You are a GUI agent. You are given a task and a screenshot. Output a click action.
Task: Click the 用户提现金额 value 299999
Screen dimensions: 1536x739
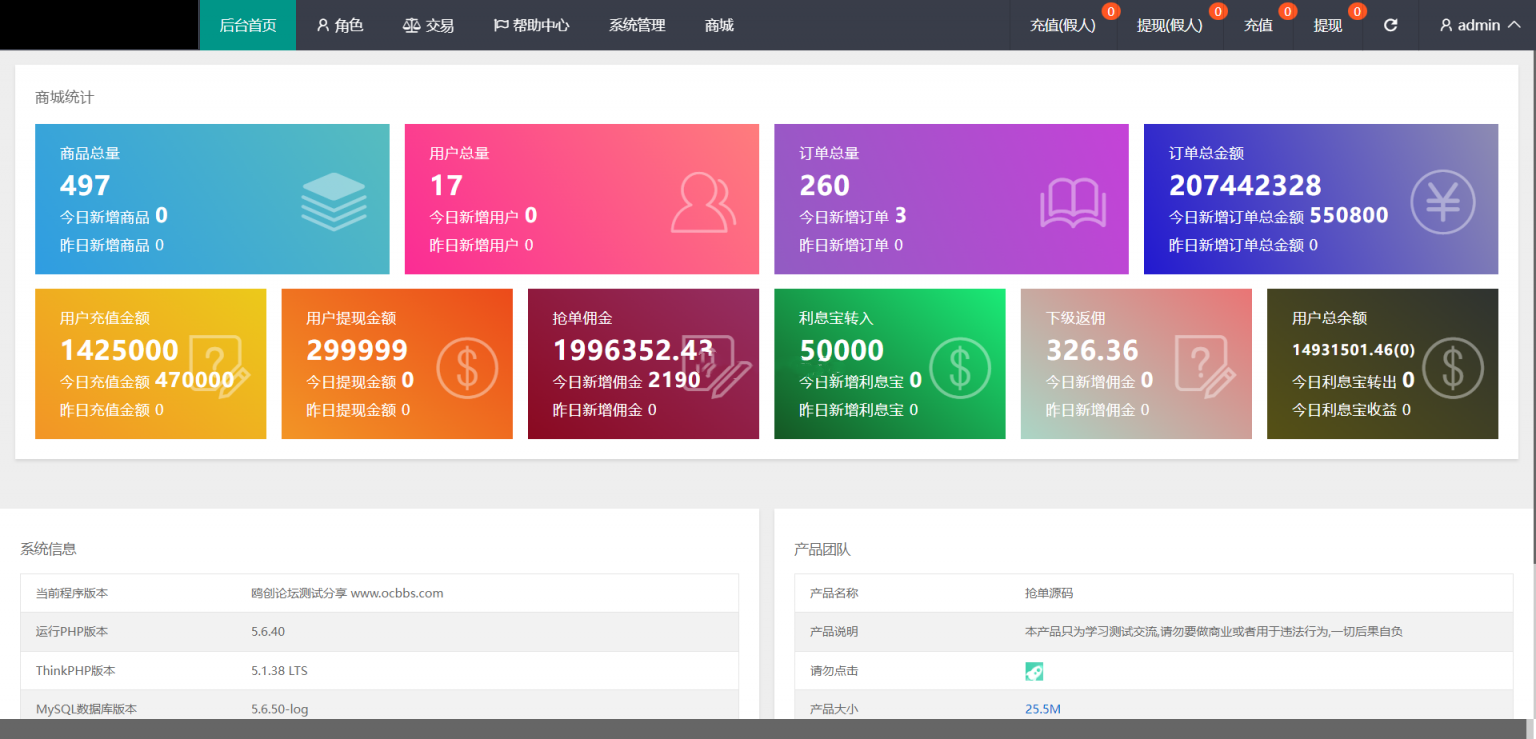[x=357, y=350]
